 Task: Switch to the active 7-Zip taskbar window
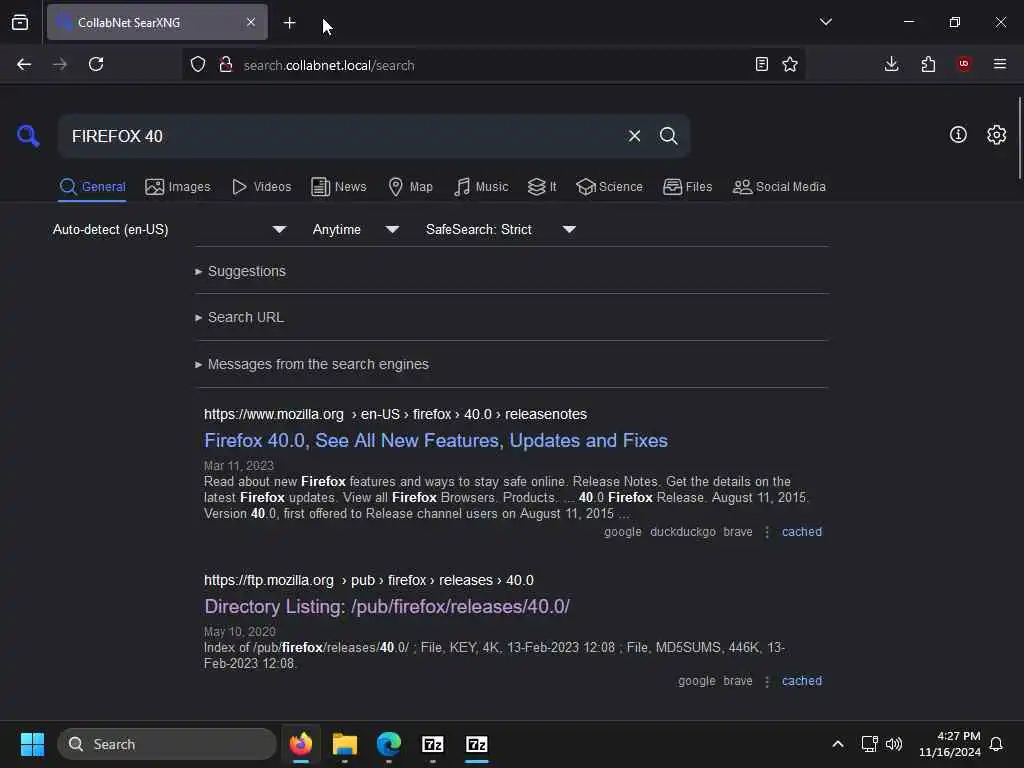tap(477, 744)
